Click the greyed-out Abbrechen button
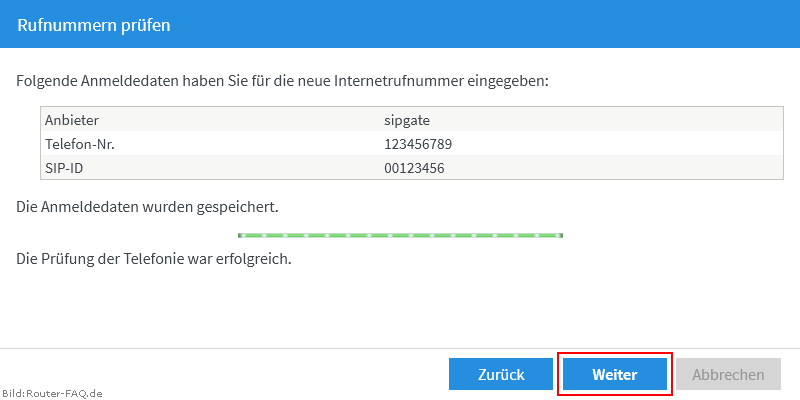Viewport: 800px width, 400px height. pyautogui.click(x=728, y=374)
